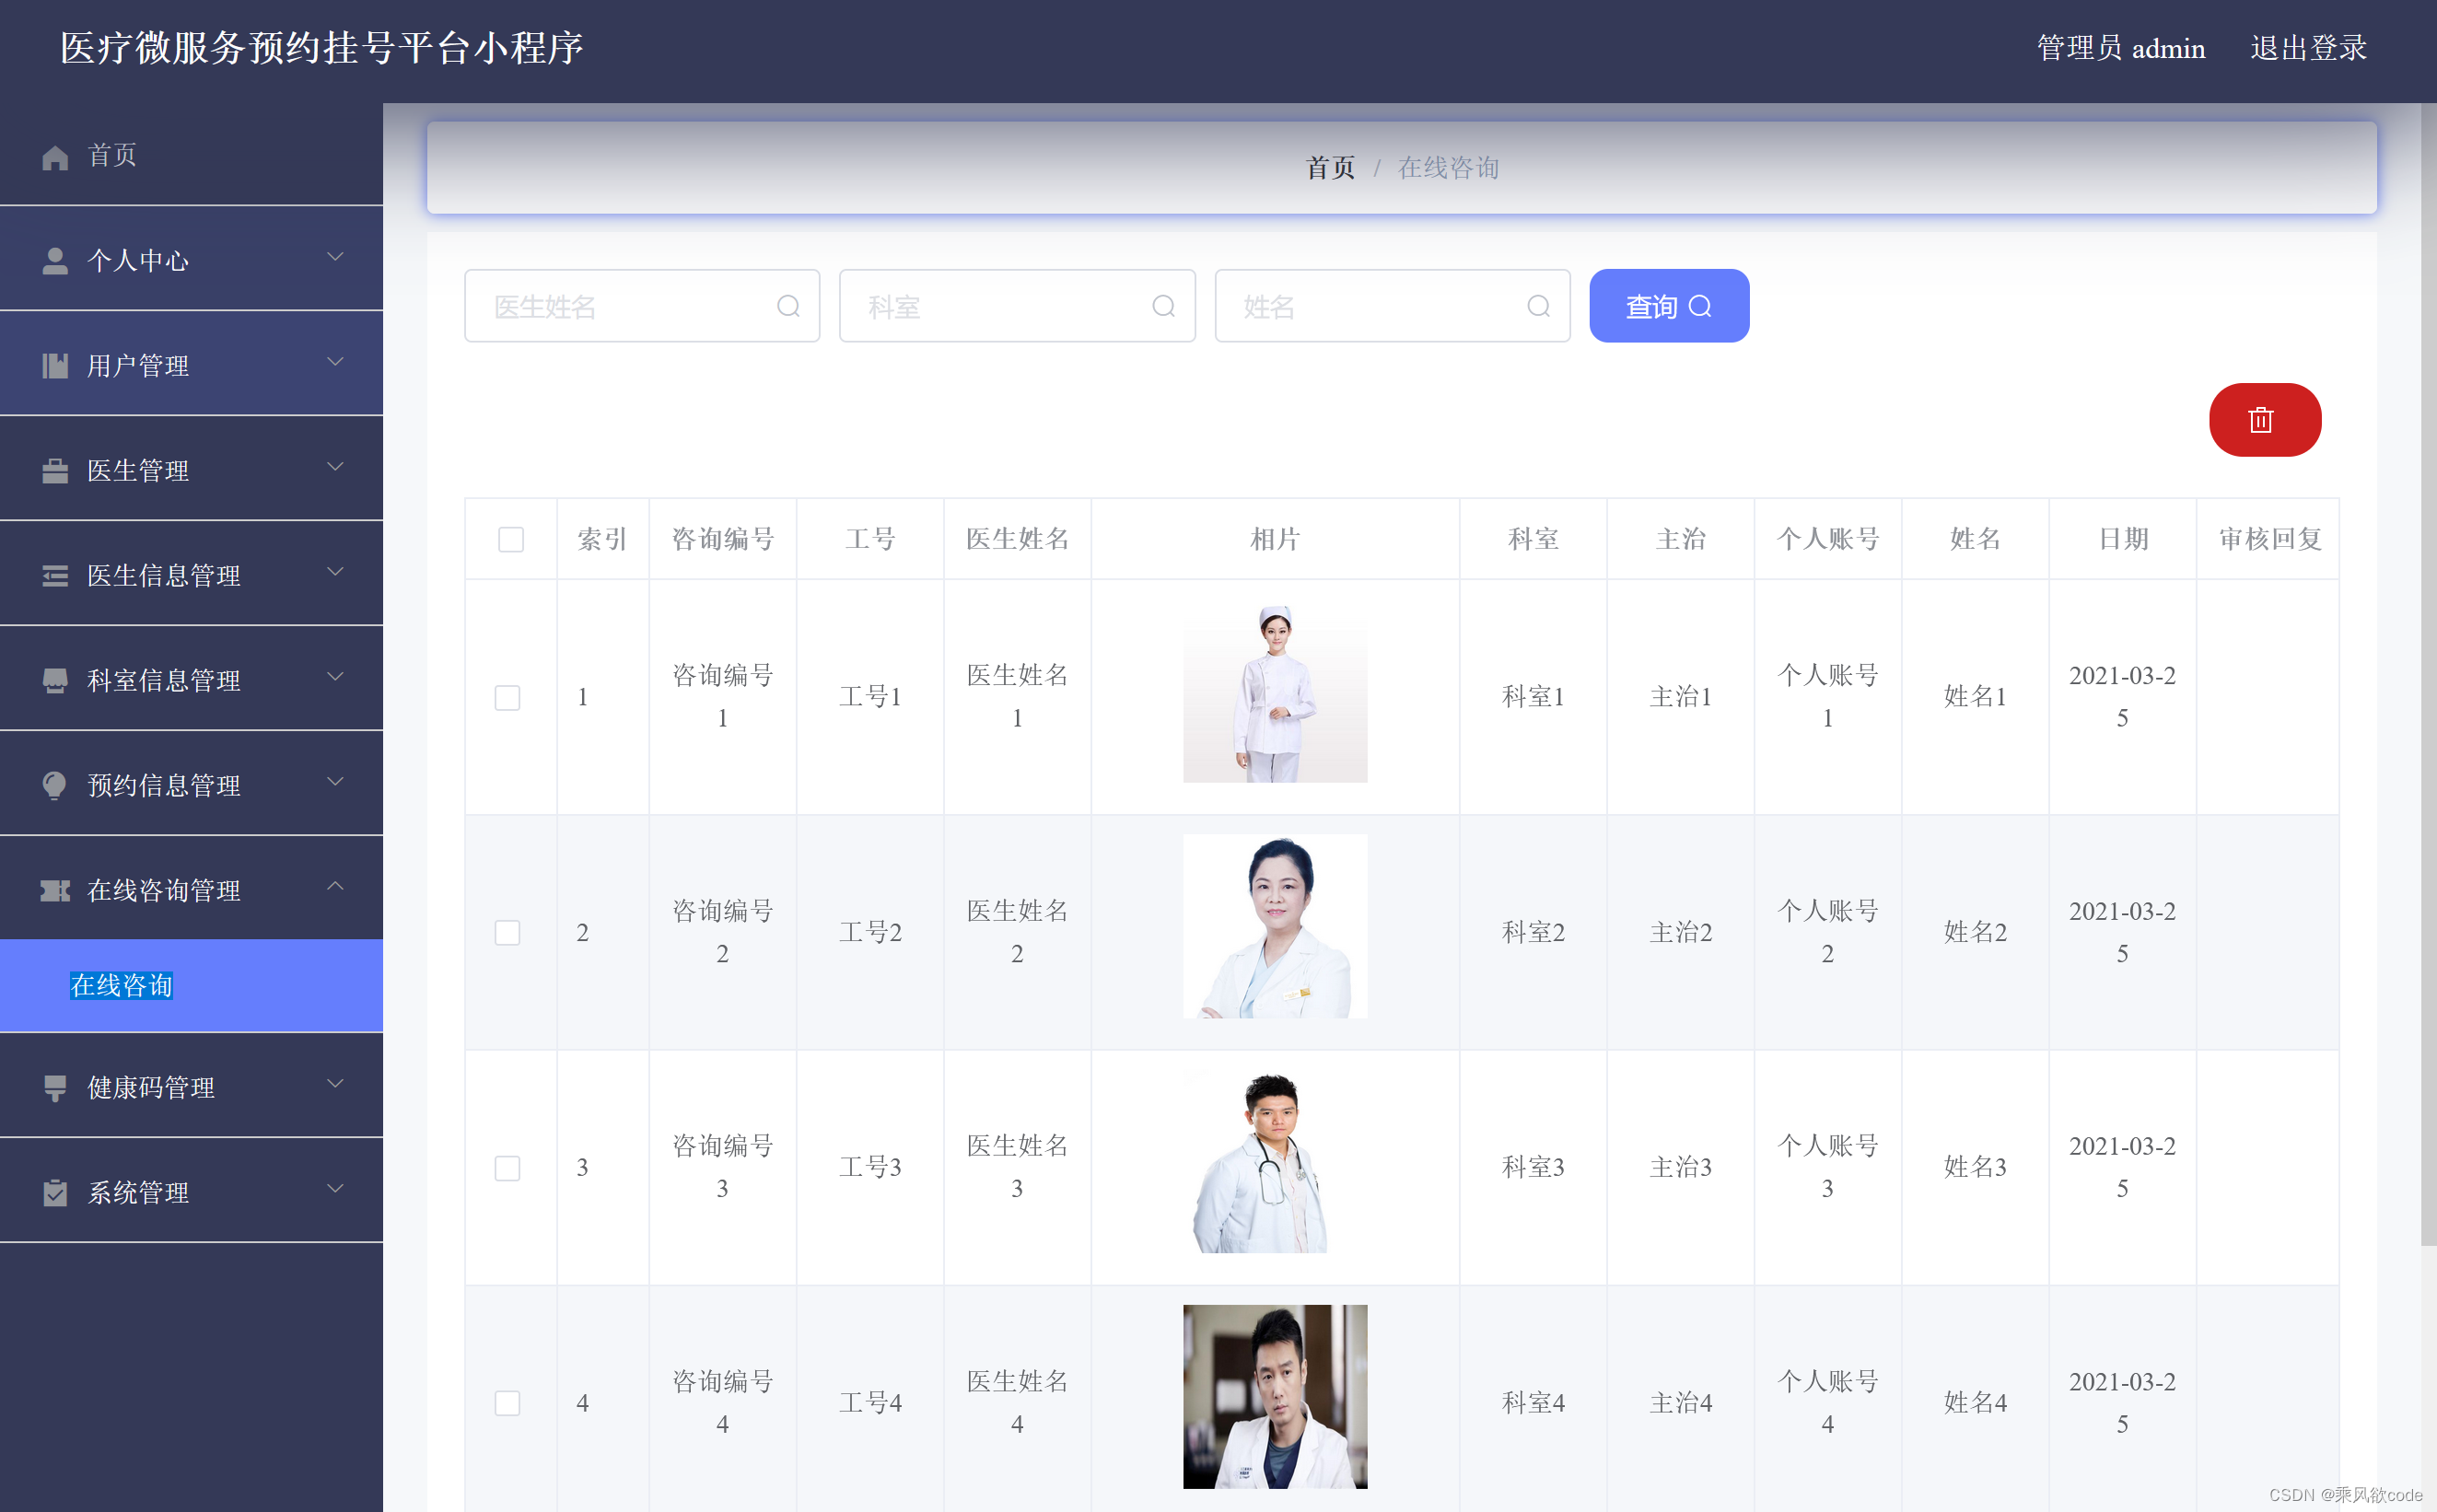The height and width of the screenshot is (1512, 2437).
Task: Expand the 健康码管理 menu chevron
Action: tap(335, 1083)
